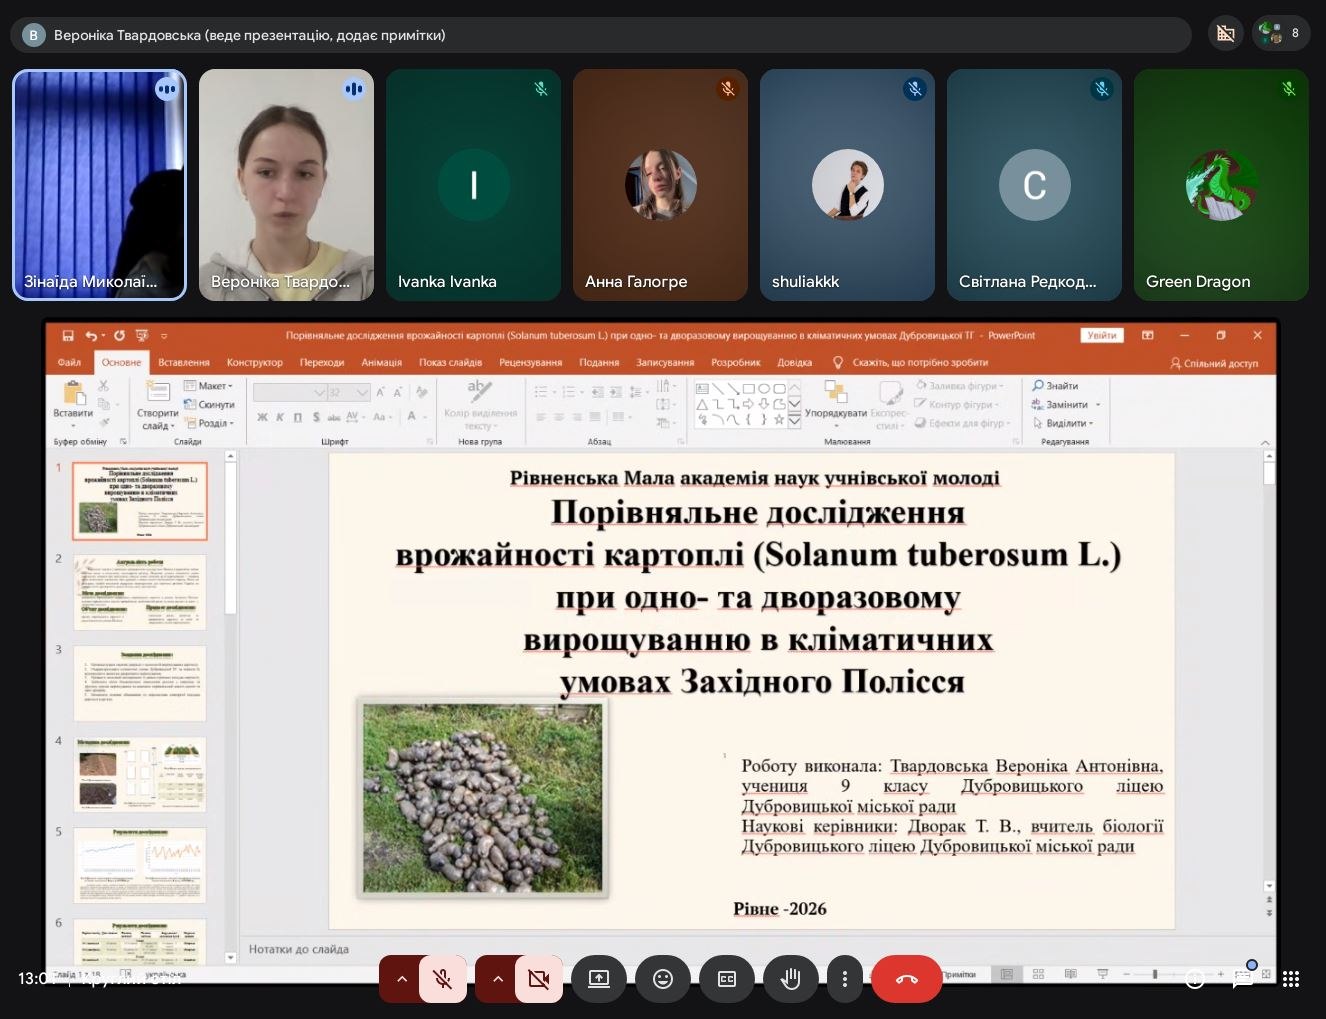Toggle closed captions on
The image size is (1326, 1019).
pyautogui.click(x=726, y=979)
